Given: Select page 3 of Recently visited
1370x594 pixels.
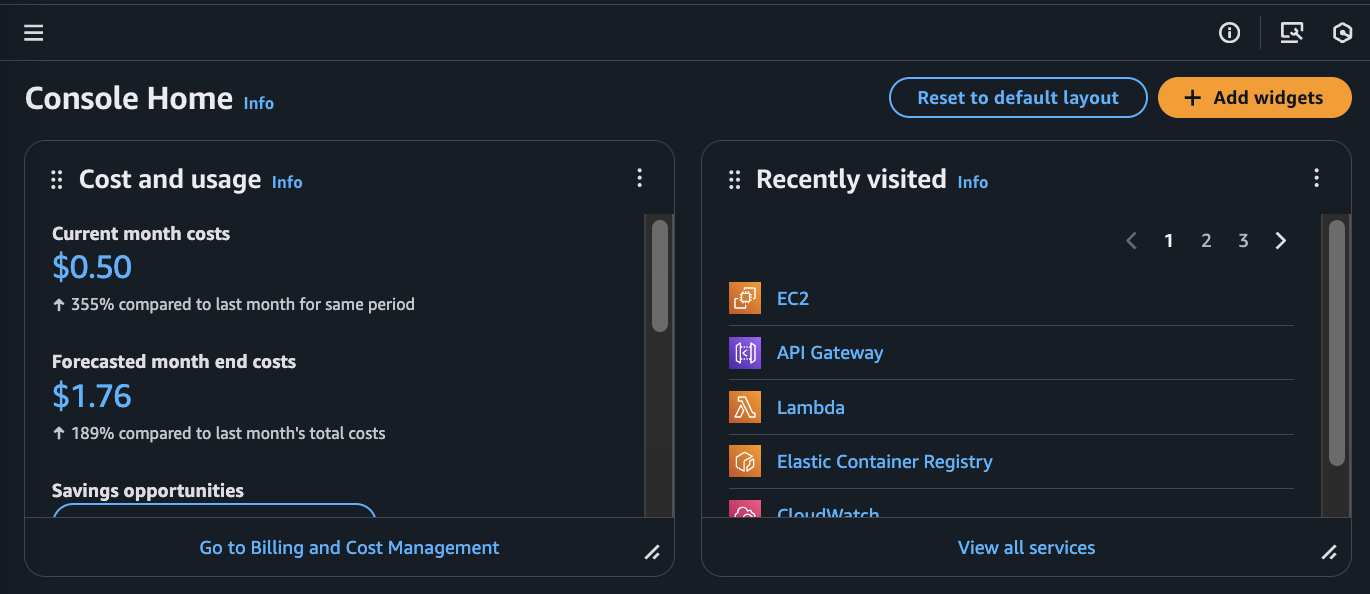Looking at the screenshot, I should click(x=1243, y=240).
